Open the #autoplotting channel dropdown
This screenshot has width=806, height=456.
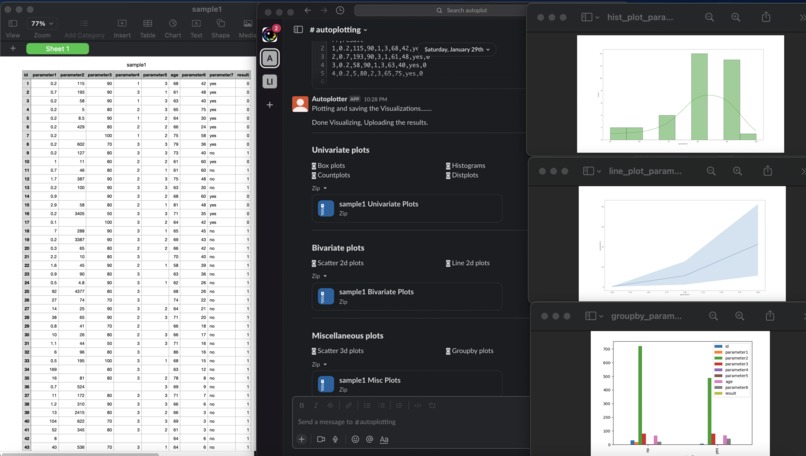coord(338,30)
